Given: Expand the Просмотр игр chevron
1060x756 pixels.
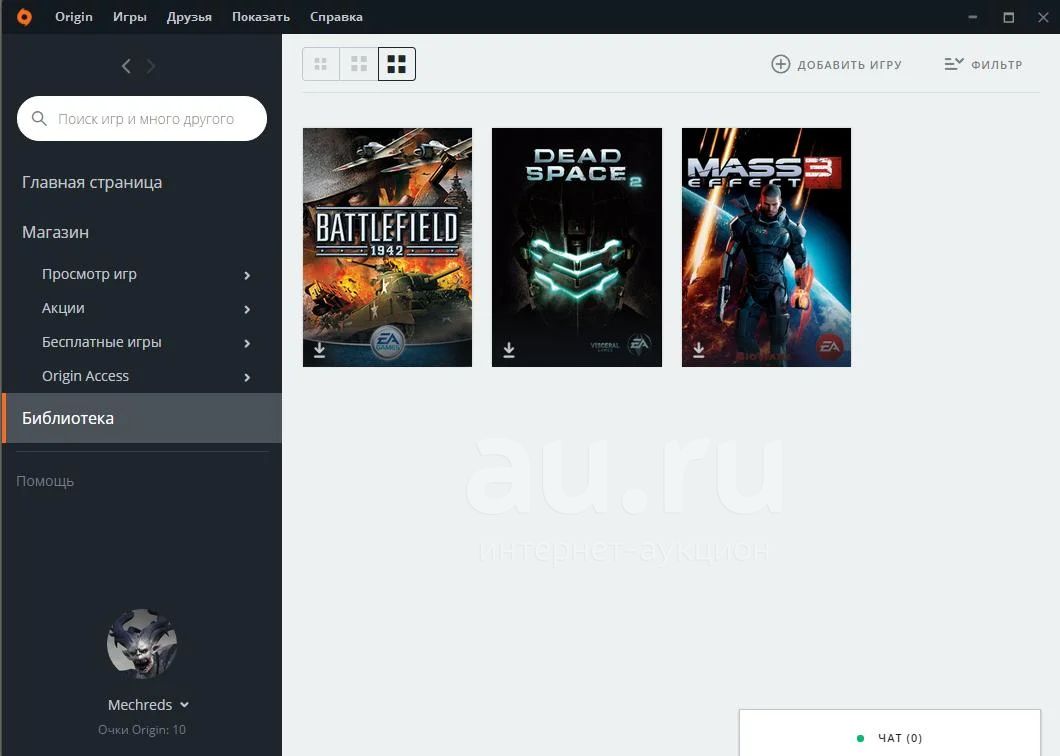Looking at the screenshot, I should click(x=247, y=275).
